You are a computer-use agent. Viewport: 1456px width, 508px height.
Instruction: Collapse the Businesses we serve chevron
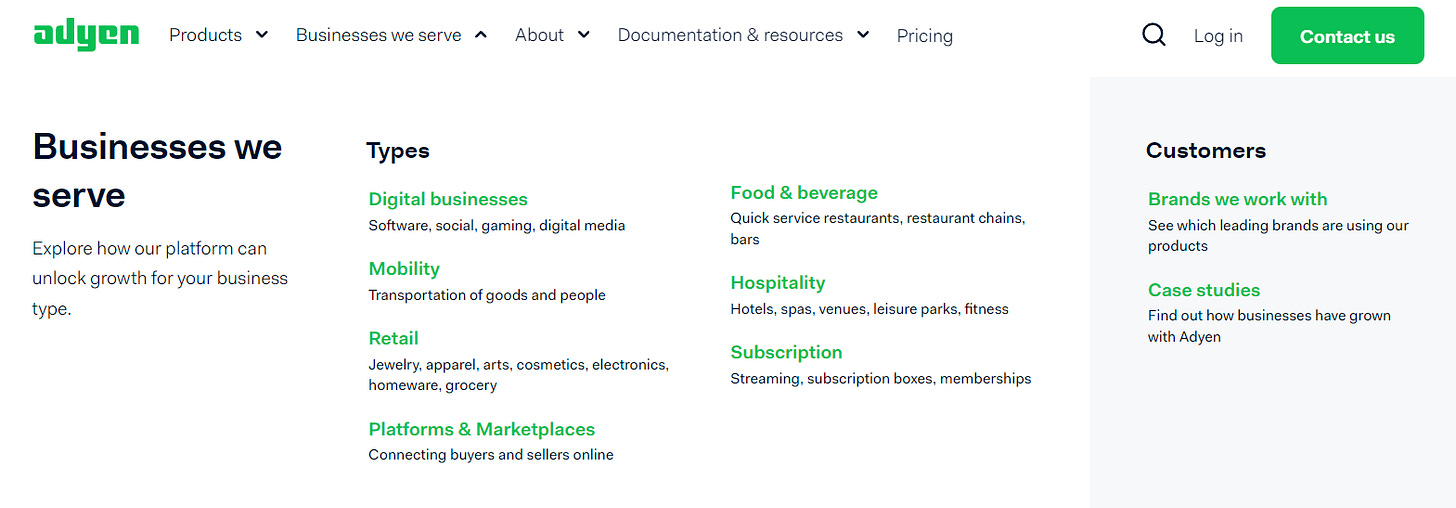[x=481, y=35]
